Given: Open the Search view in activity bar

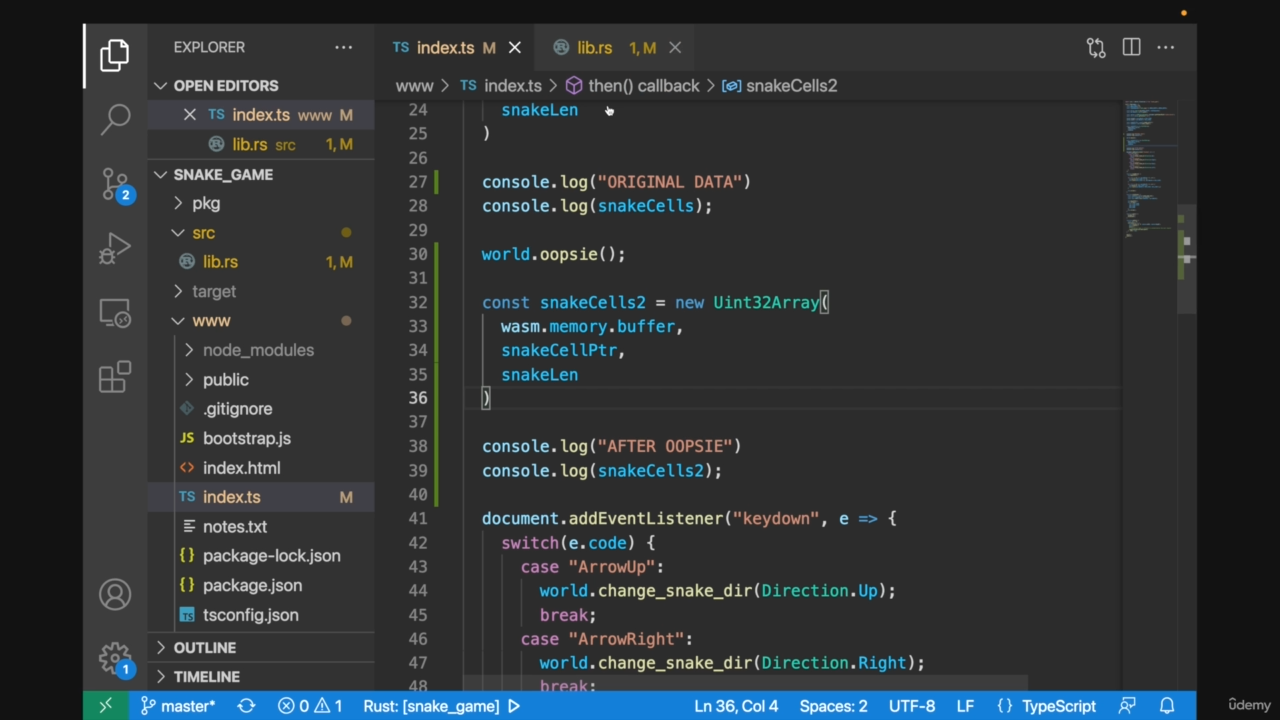Looking at the screenshot, I should [115, 119].
